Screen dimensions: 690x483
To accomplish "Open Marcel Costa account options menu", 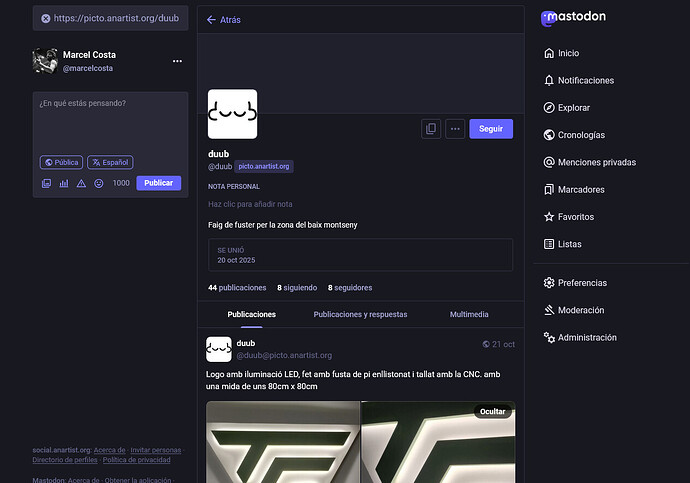I will 177,61.
